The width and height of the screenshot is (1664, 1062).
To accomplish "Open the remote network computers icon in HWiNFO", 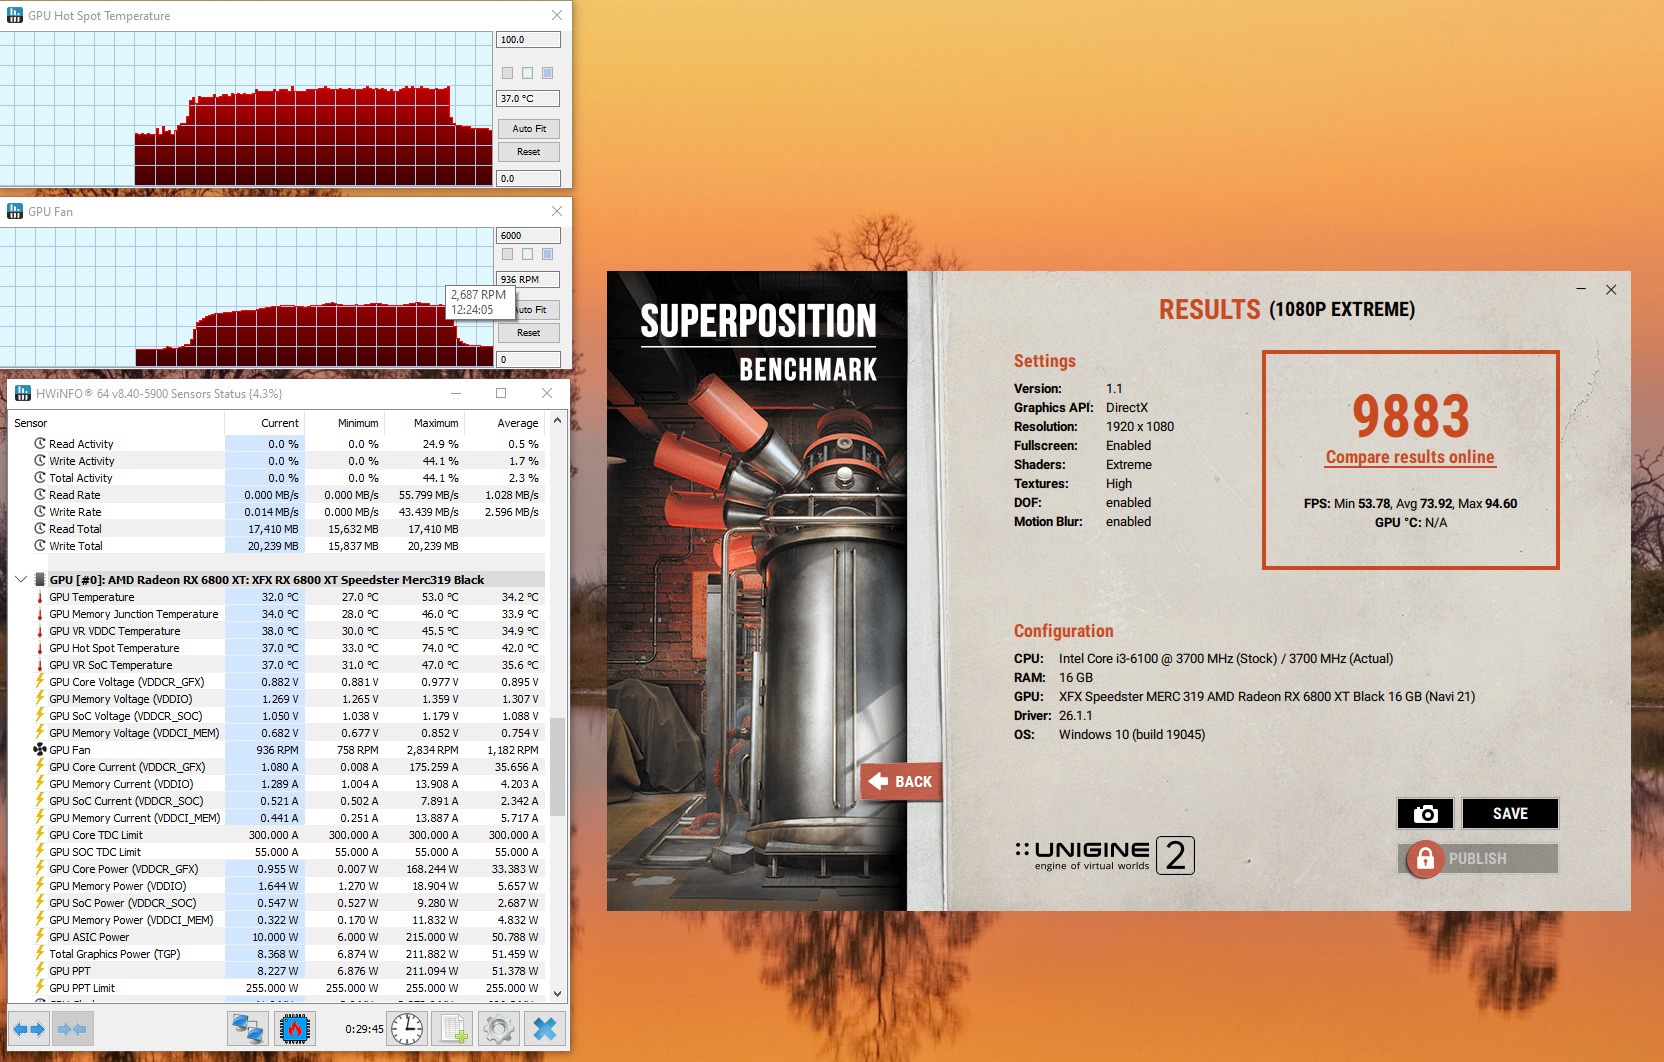I will coord(247,1028).
